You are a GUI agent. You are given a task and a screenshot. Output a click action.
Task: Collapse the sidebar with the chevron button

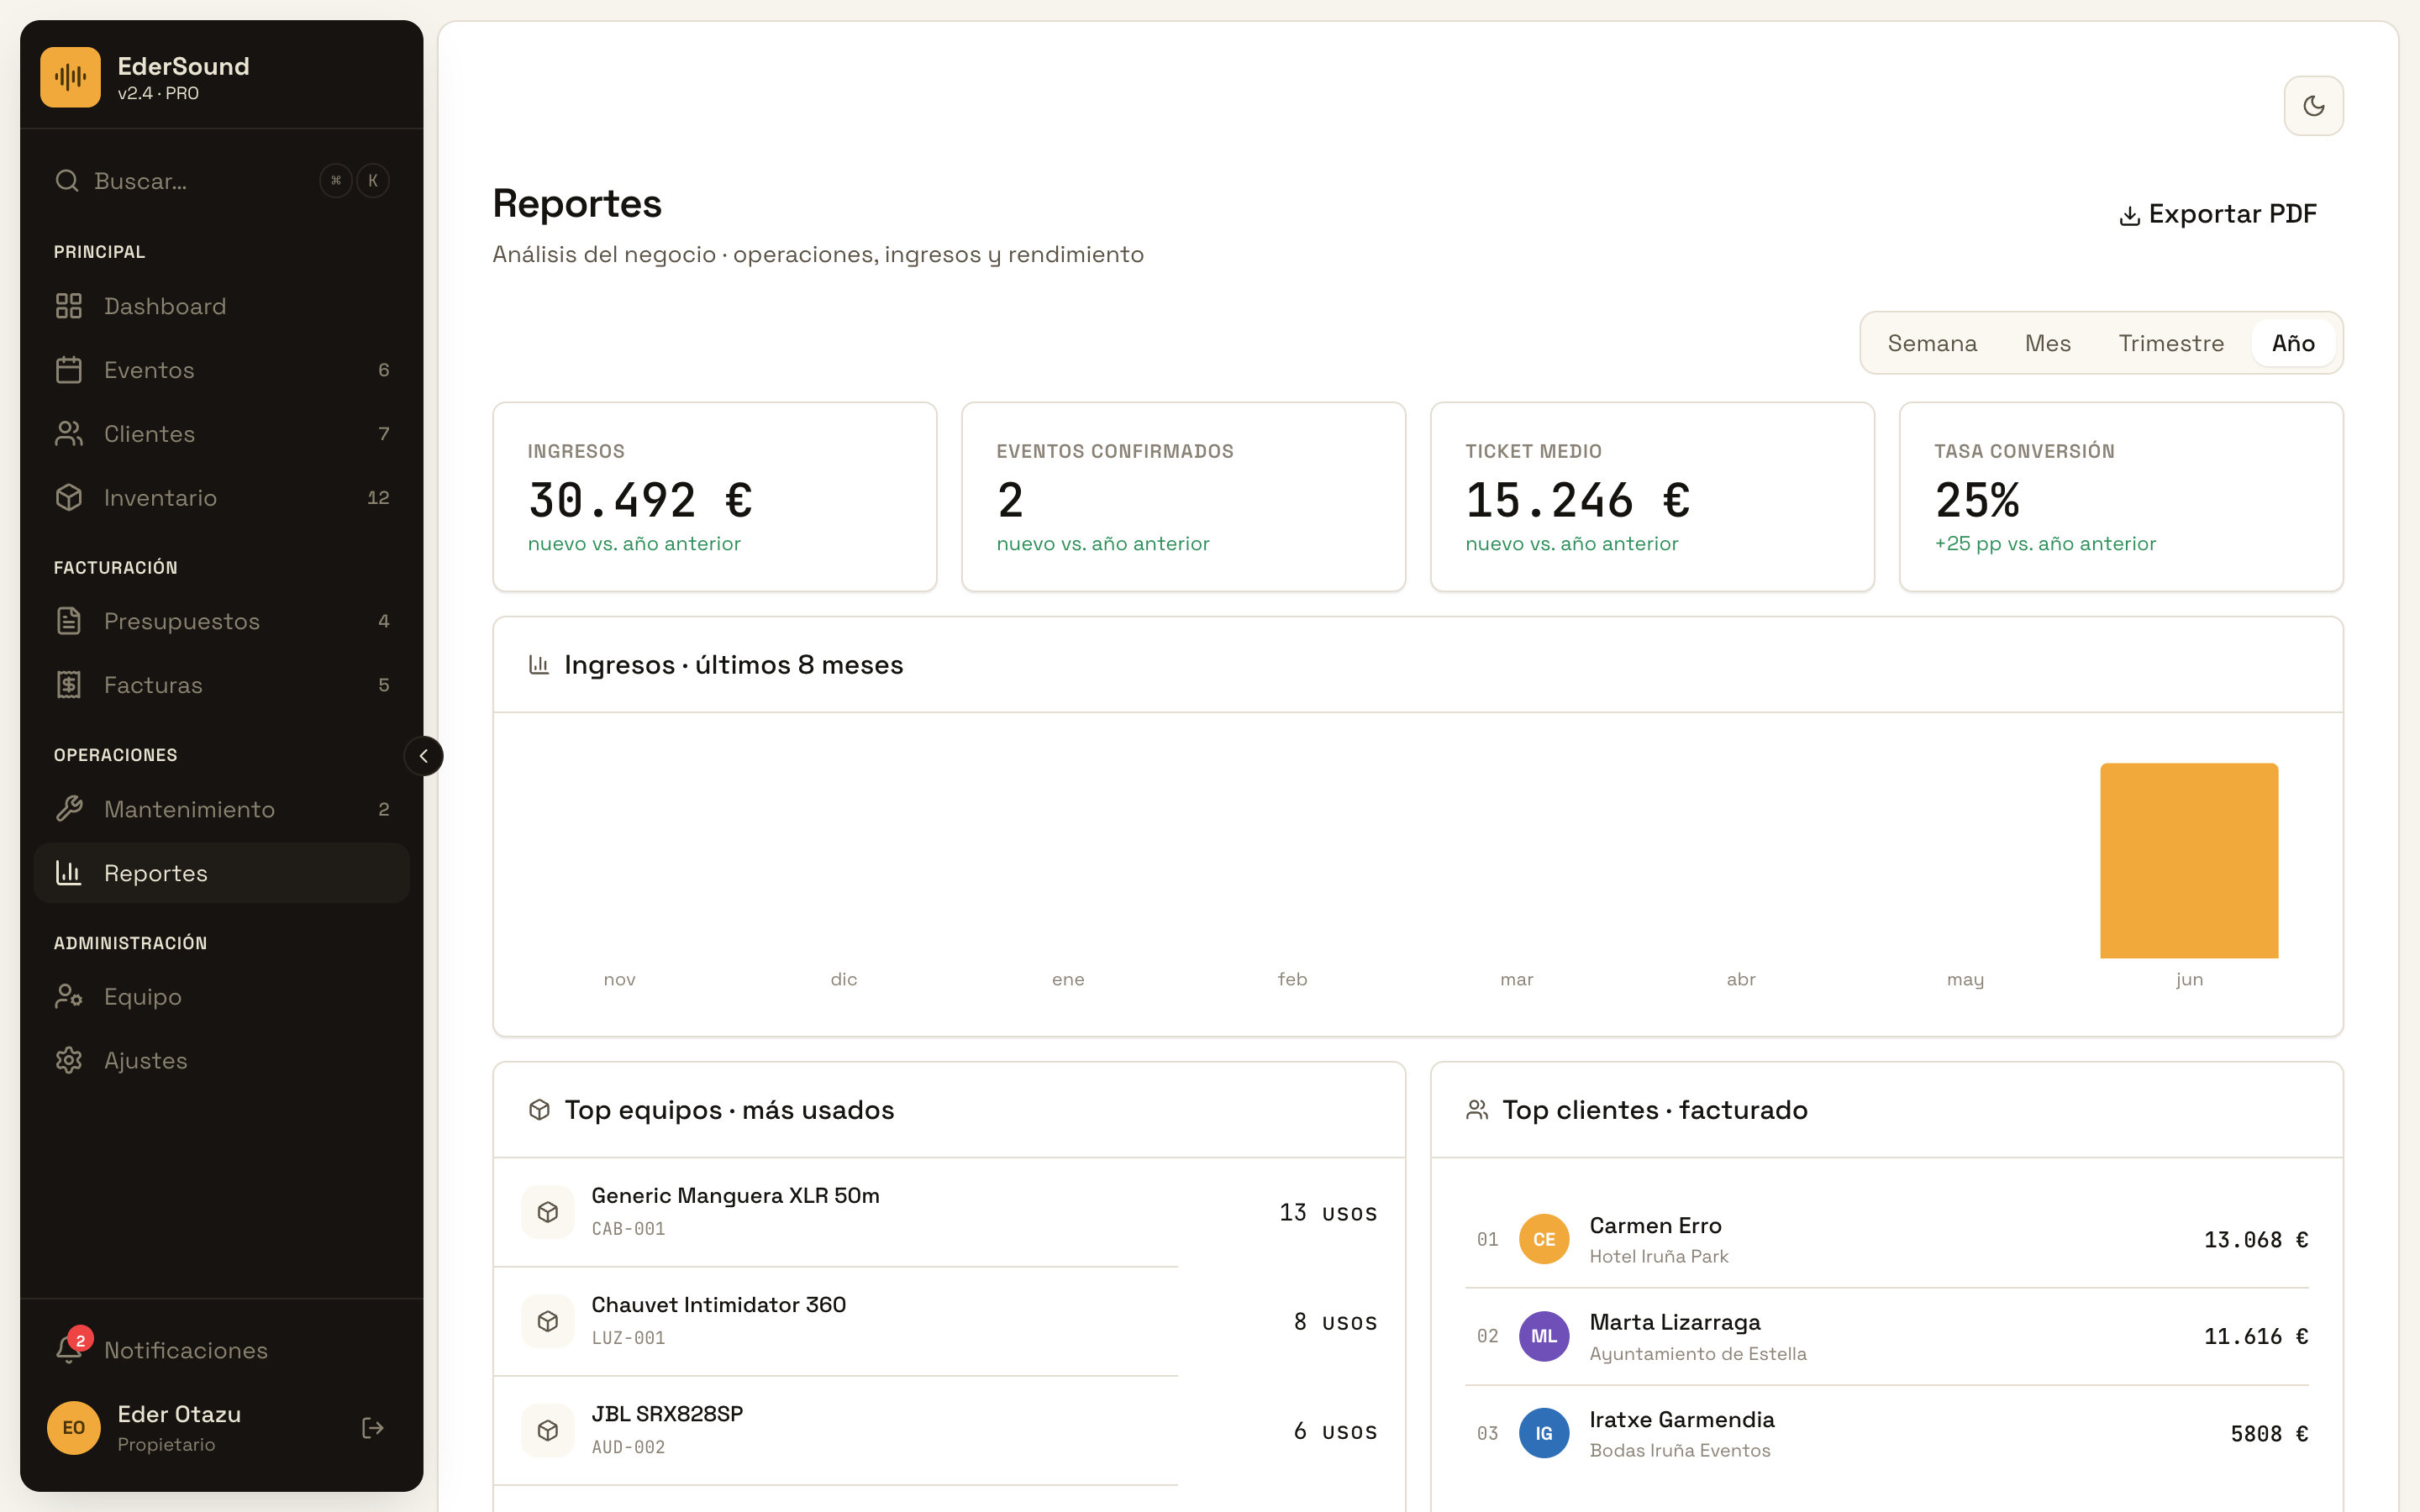423,756
